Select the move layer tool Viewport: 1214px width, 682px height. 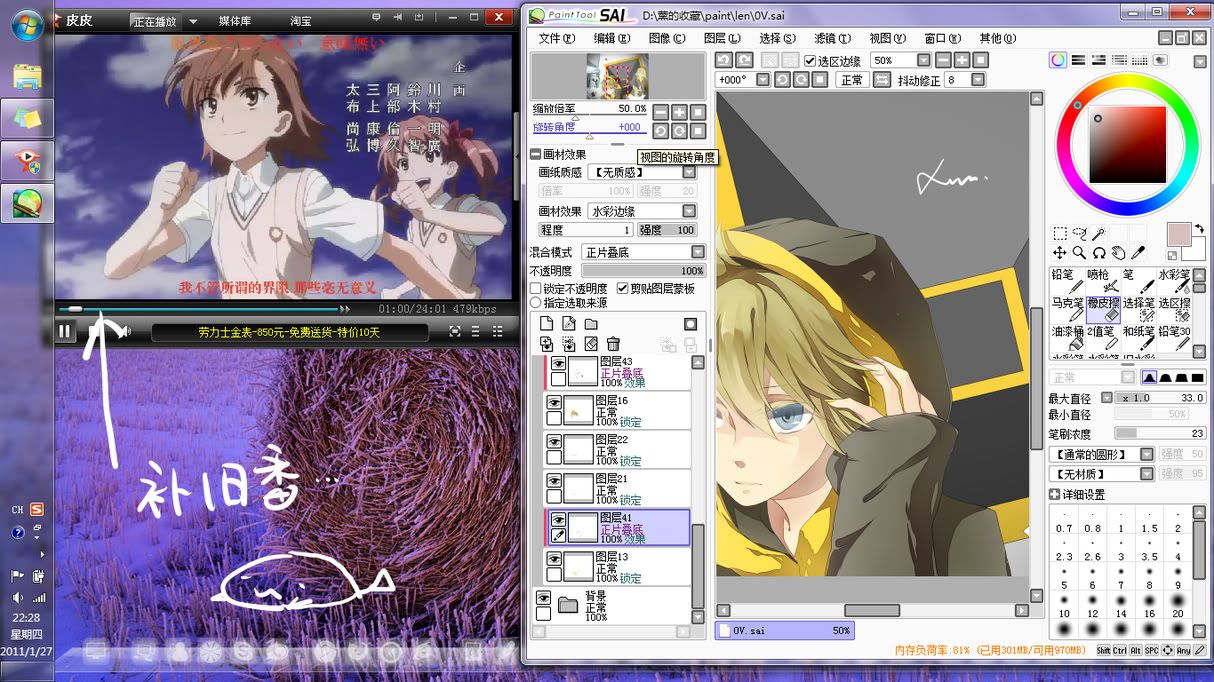[1060, 253]
